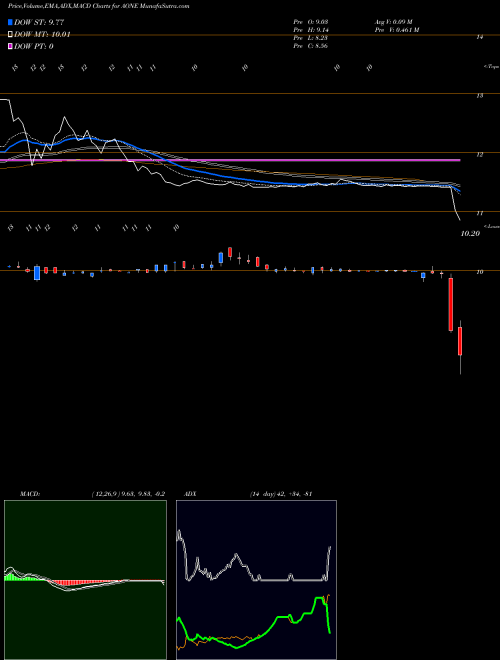Click the 10.20 last-value label
Image resolution: width=500 pixels, height=660 pixels.
coord(470,234)
